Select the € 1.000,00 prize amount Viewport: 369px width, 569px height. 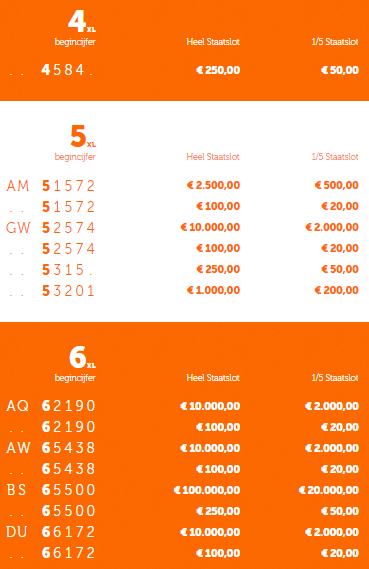[x=213, y=290]
